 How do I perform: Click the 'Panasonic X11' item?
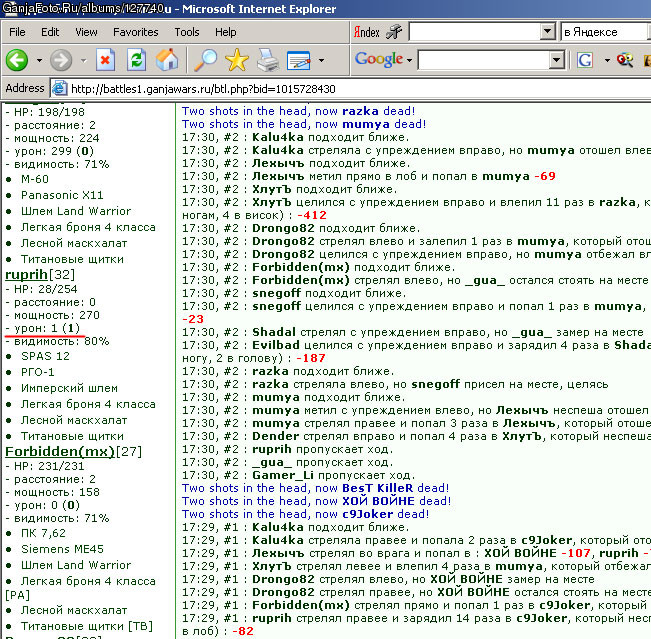pyautogui.click(x=62, y=195)
